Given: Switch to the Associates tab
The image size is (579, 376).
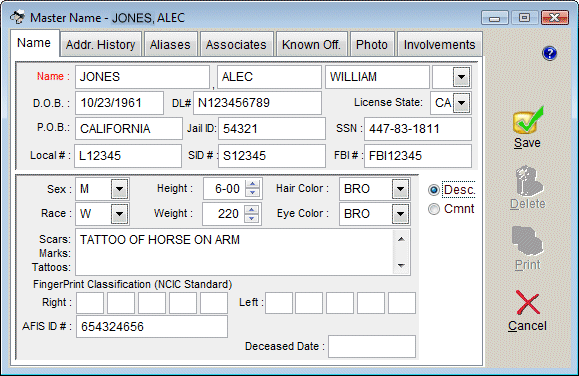Looking at the screenshot, I should click(236, 45).
